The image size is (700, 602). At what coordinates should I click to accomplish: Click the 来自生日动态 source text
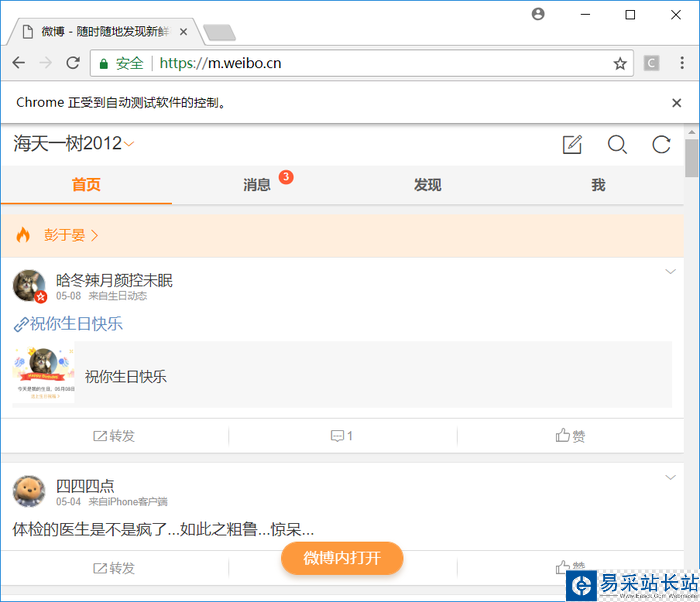118,296
